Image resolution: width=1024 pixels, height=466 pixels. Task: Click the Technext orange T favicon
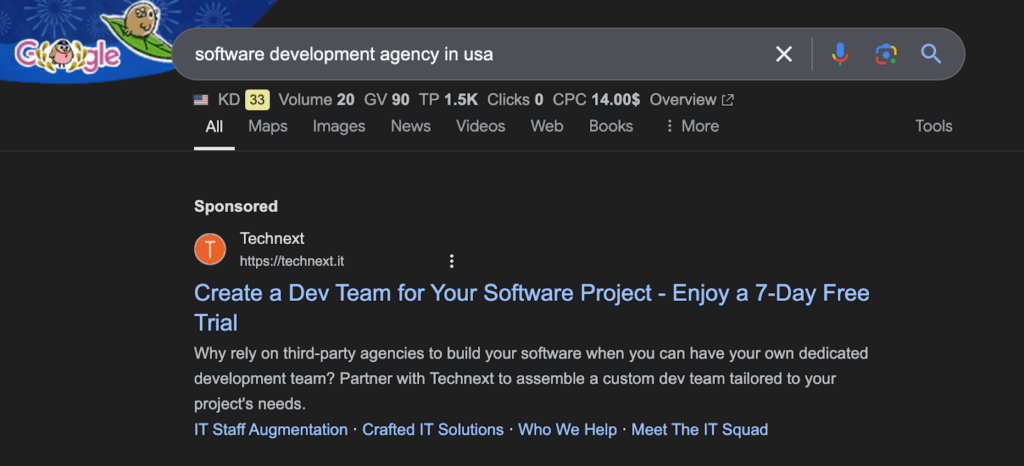[x=210, y=249]
